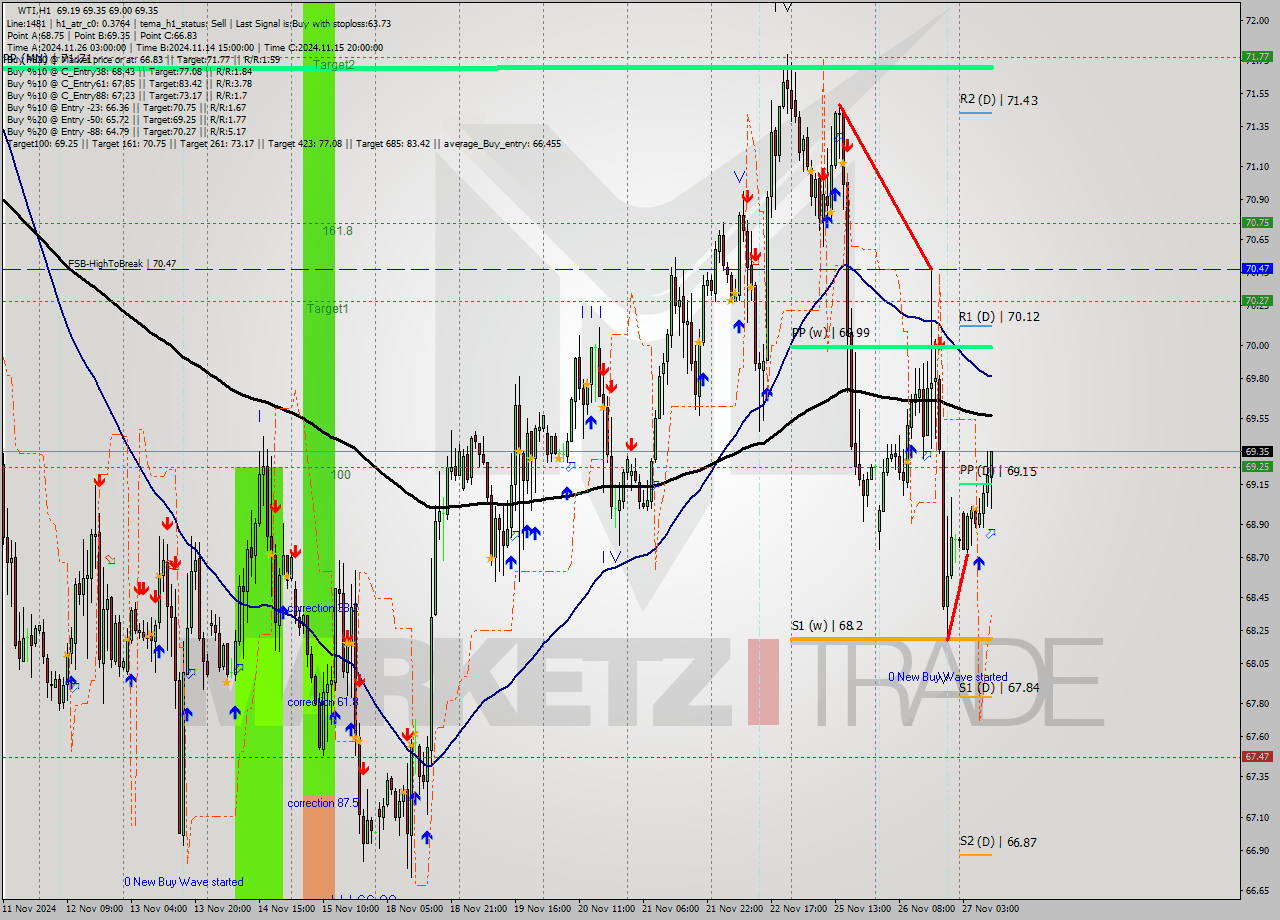Click the S2 (D) 66.87 support label

[x=997, y=842]
